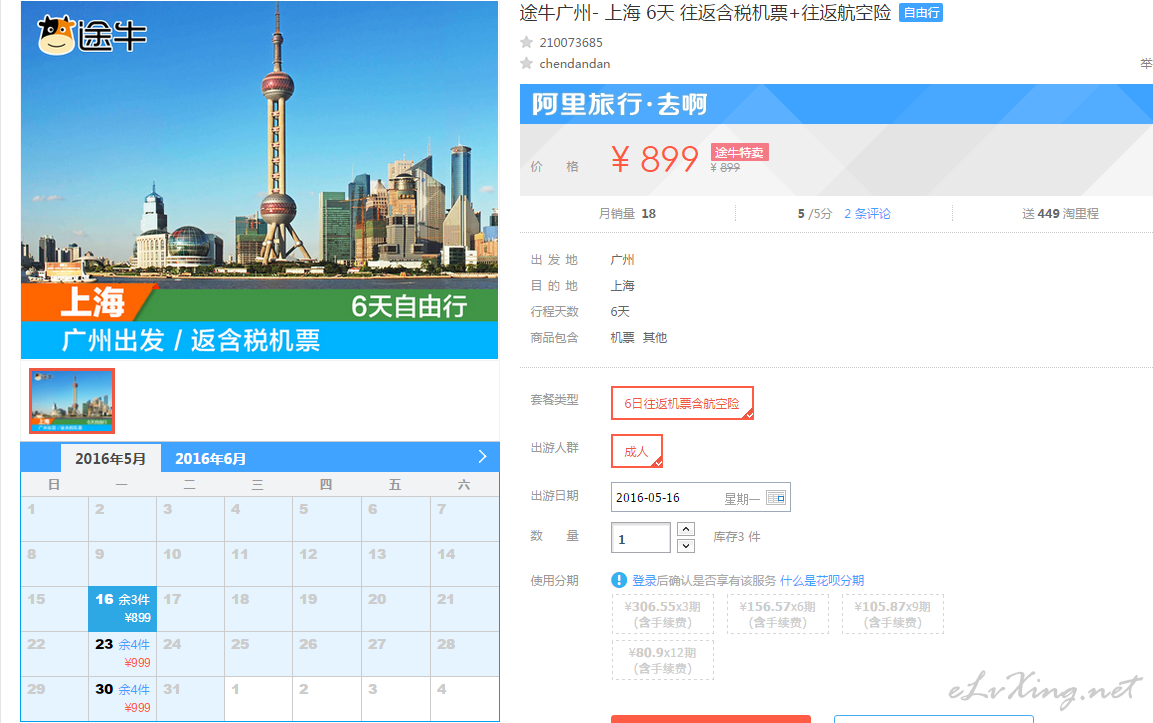
Task: Click the Shanghai thumbnail below main image
Action: (72, 401)
